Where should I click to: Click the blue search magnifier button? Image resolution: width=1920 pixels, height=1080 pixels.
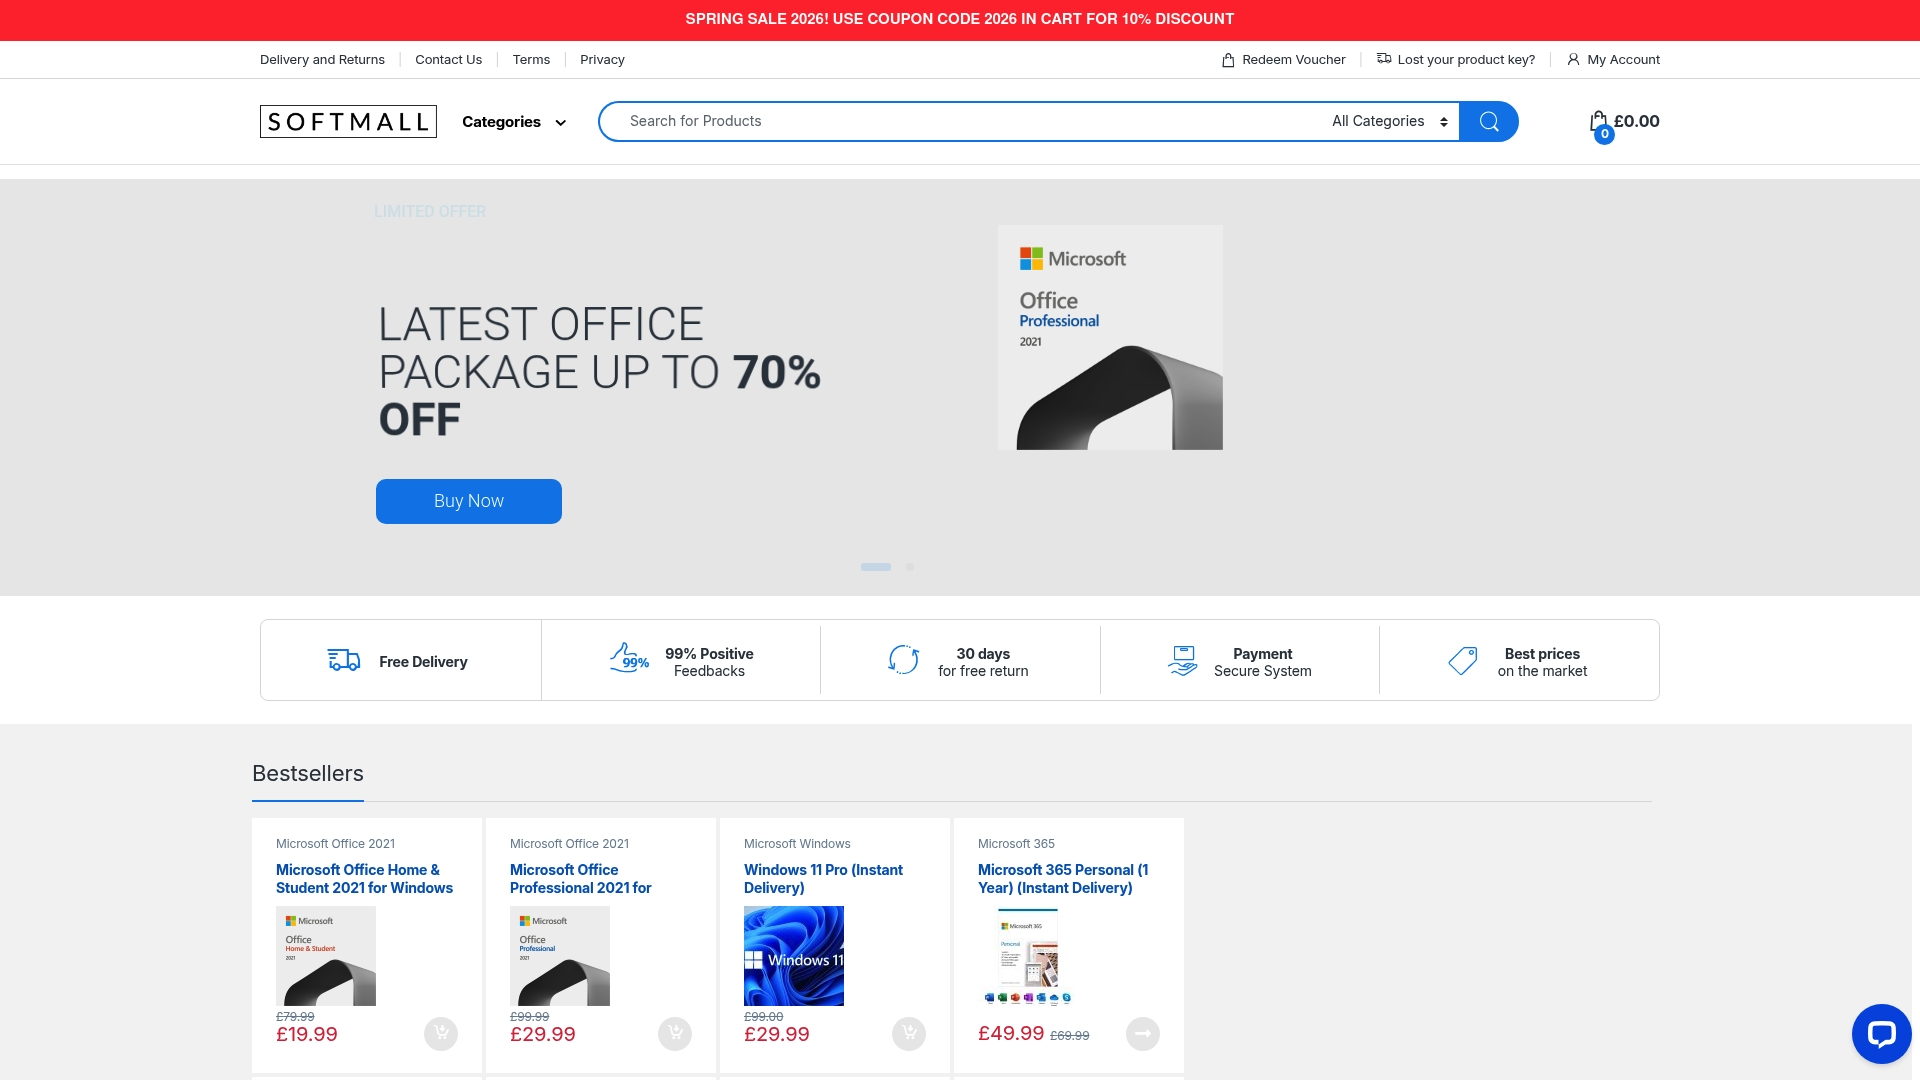click(x=1488, y=121)
